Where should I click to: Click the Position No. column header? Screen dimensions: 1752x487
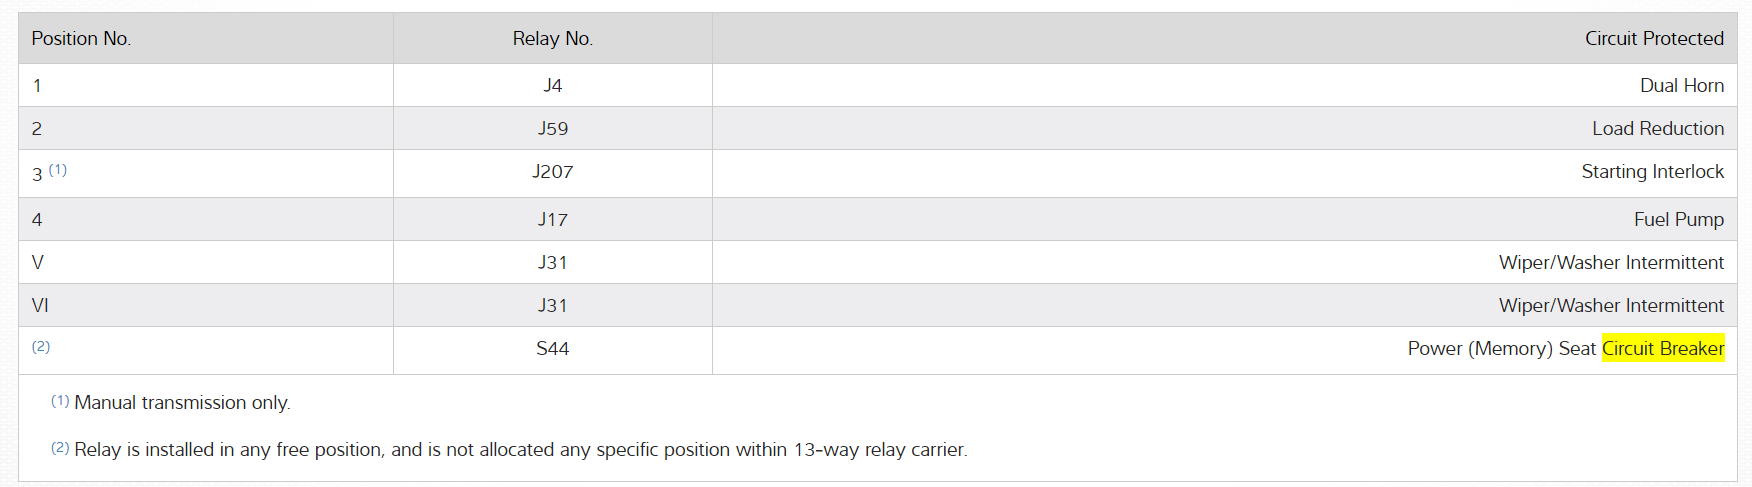tap(81, 38)
